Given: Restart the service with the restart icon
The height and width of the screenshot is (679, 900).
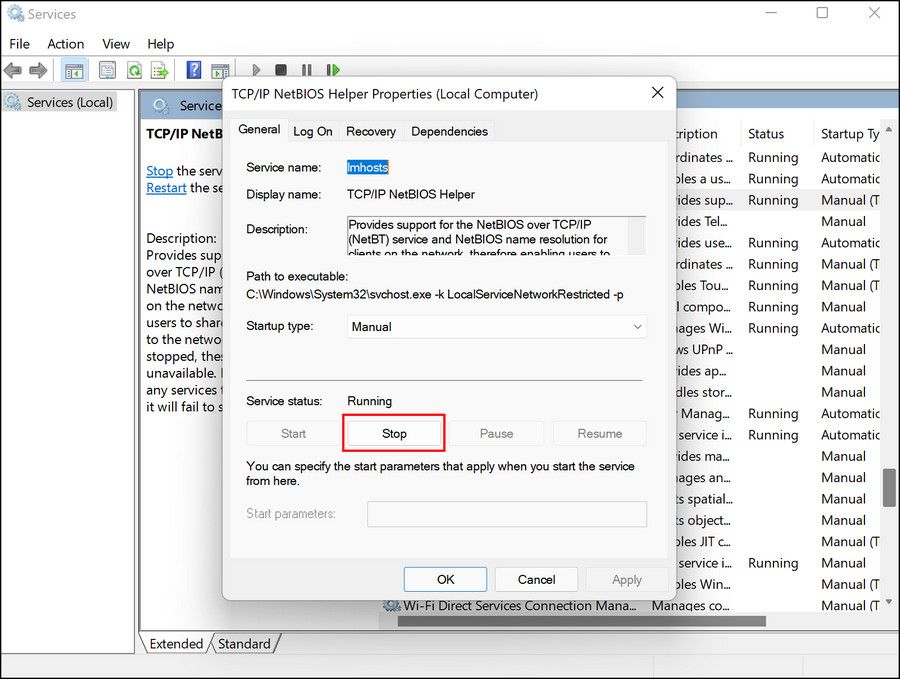Looking at the screenshot, I should coord(333,70).
